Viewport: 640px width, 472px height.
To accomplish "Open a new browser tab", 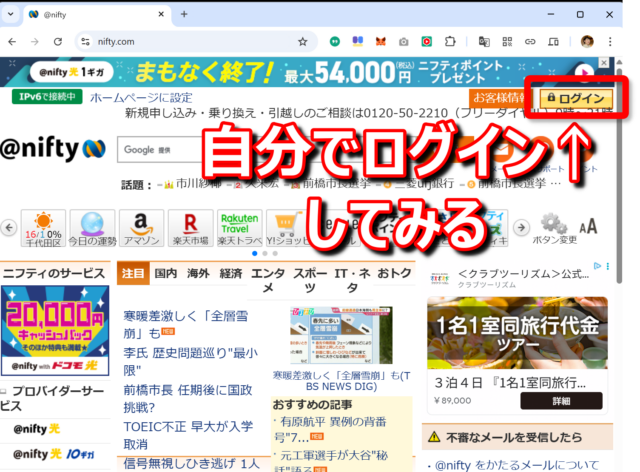I will click(183, 14).
